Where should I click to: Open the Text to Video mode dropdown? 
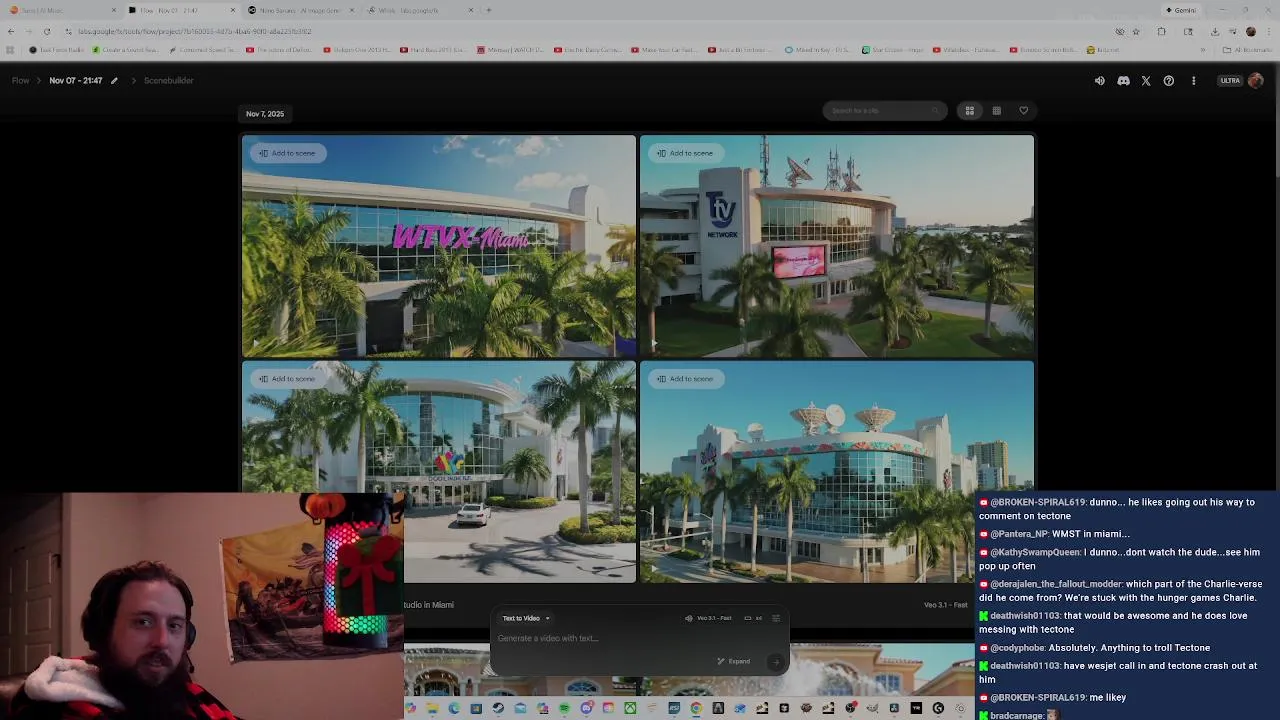tap(525, 618)
